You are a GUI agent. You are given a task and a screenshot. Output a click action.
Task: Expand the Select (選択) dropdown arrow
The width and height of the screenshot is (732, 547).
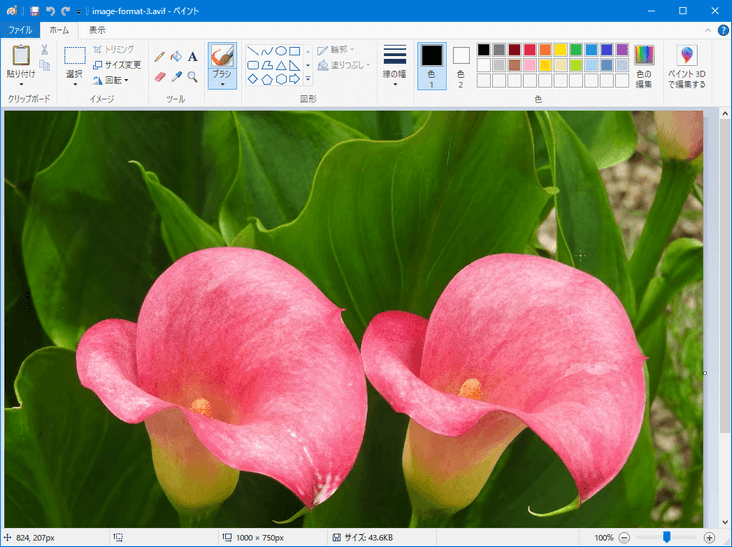[75, 84]
